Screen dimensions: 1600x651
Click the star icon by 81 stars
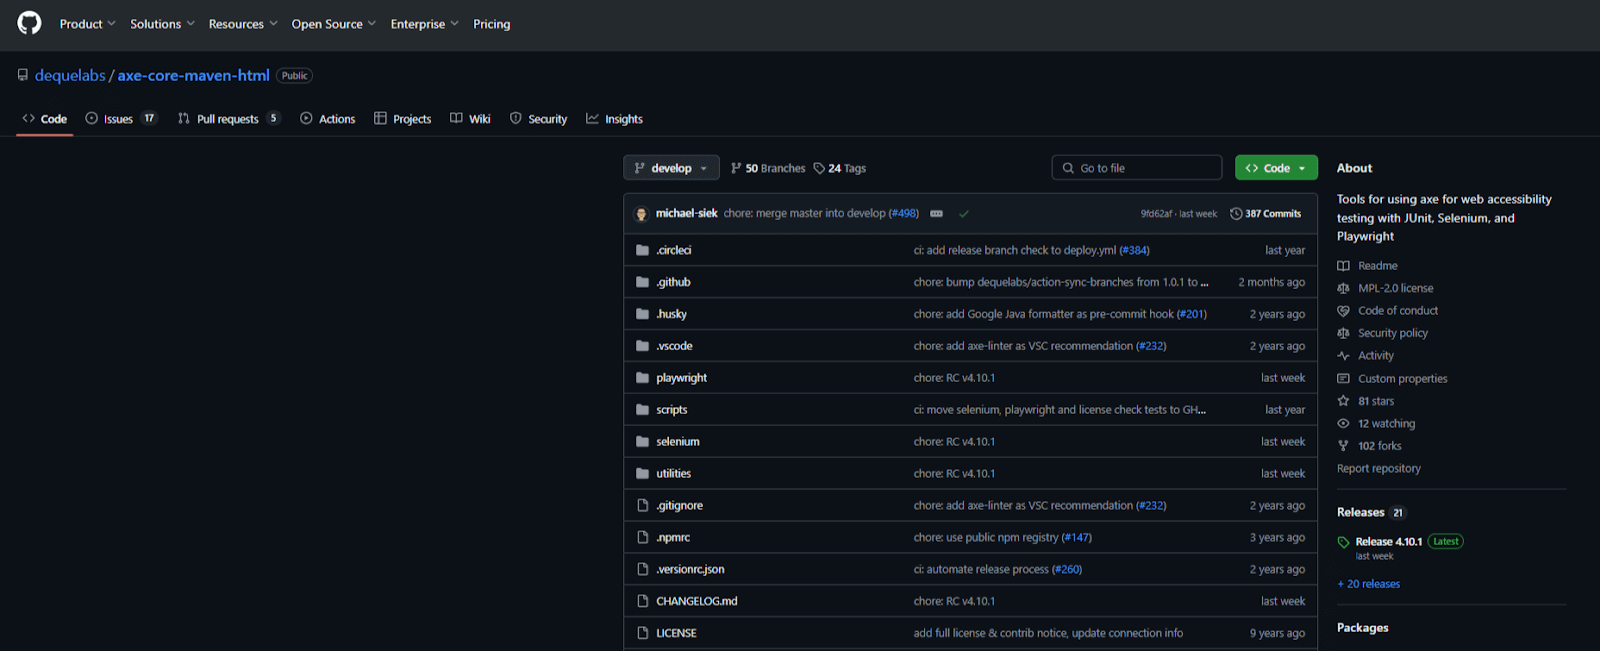pyautogui.click(x=1343, y=401)
